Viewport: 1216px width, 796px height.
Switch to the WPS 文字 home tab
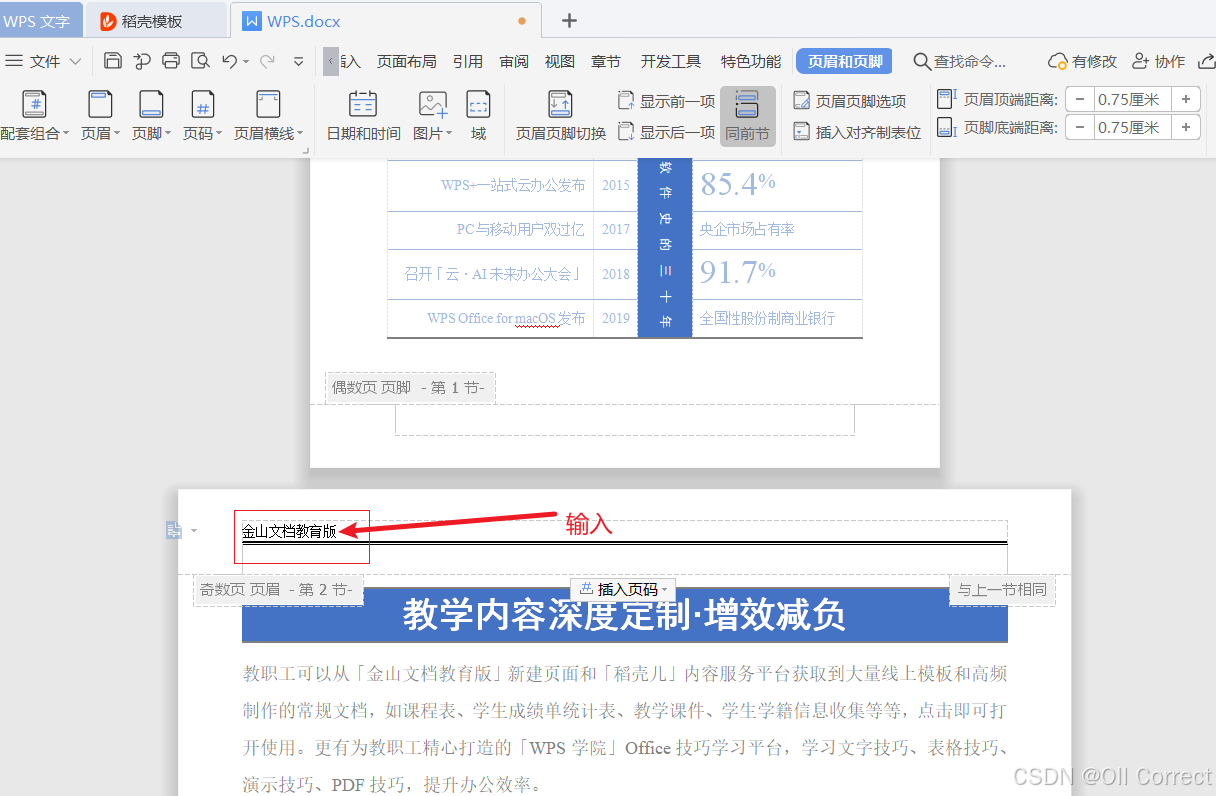(x=40, y=21)
